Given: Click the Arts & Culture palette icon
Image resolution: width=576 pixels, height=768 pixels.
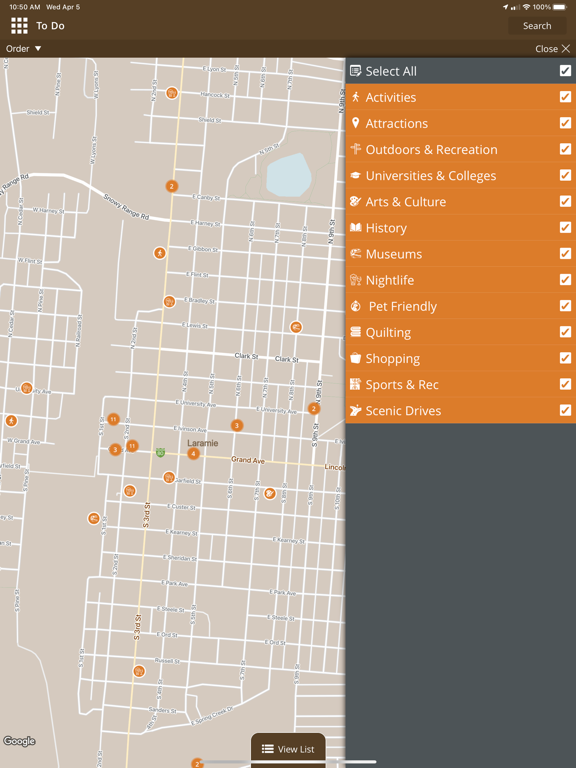Looking at the screenshot, I should pyautogui.click(x=356, y=201).
